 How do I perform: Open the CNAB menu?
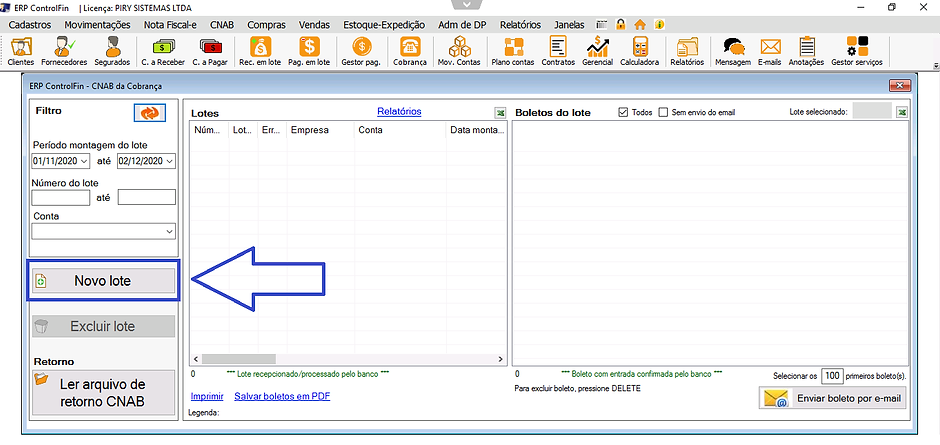click(x=222, y=25)
